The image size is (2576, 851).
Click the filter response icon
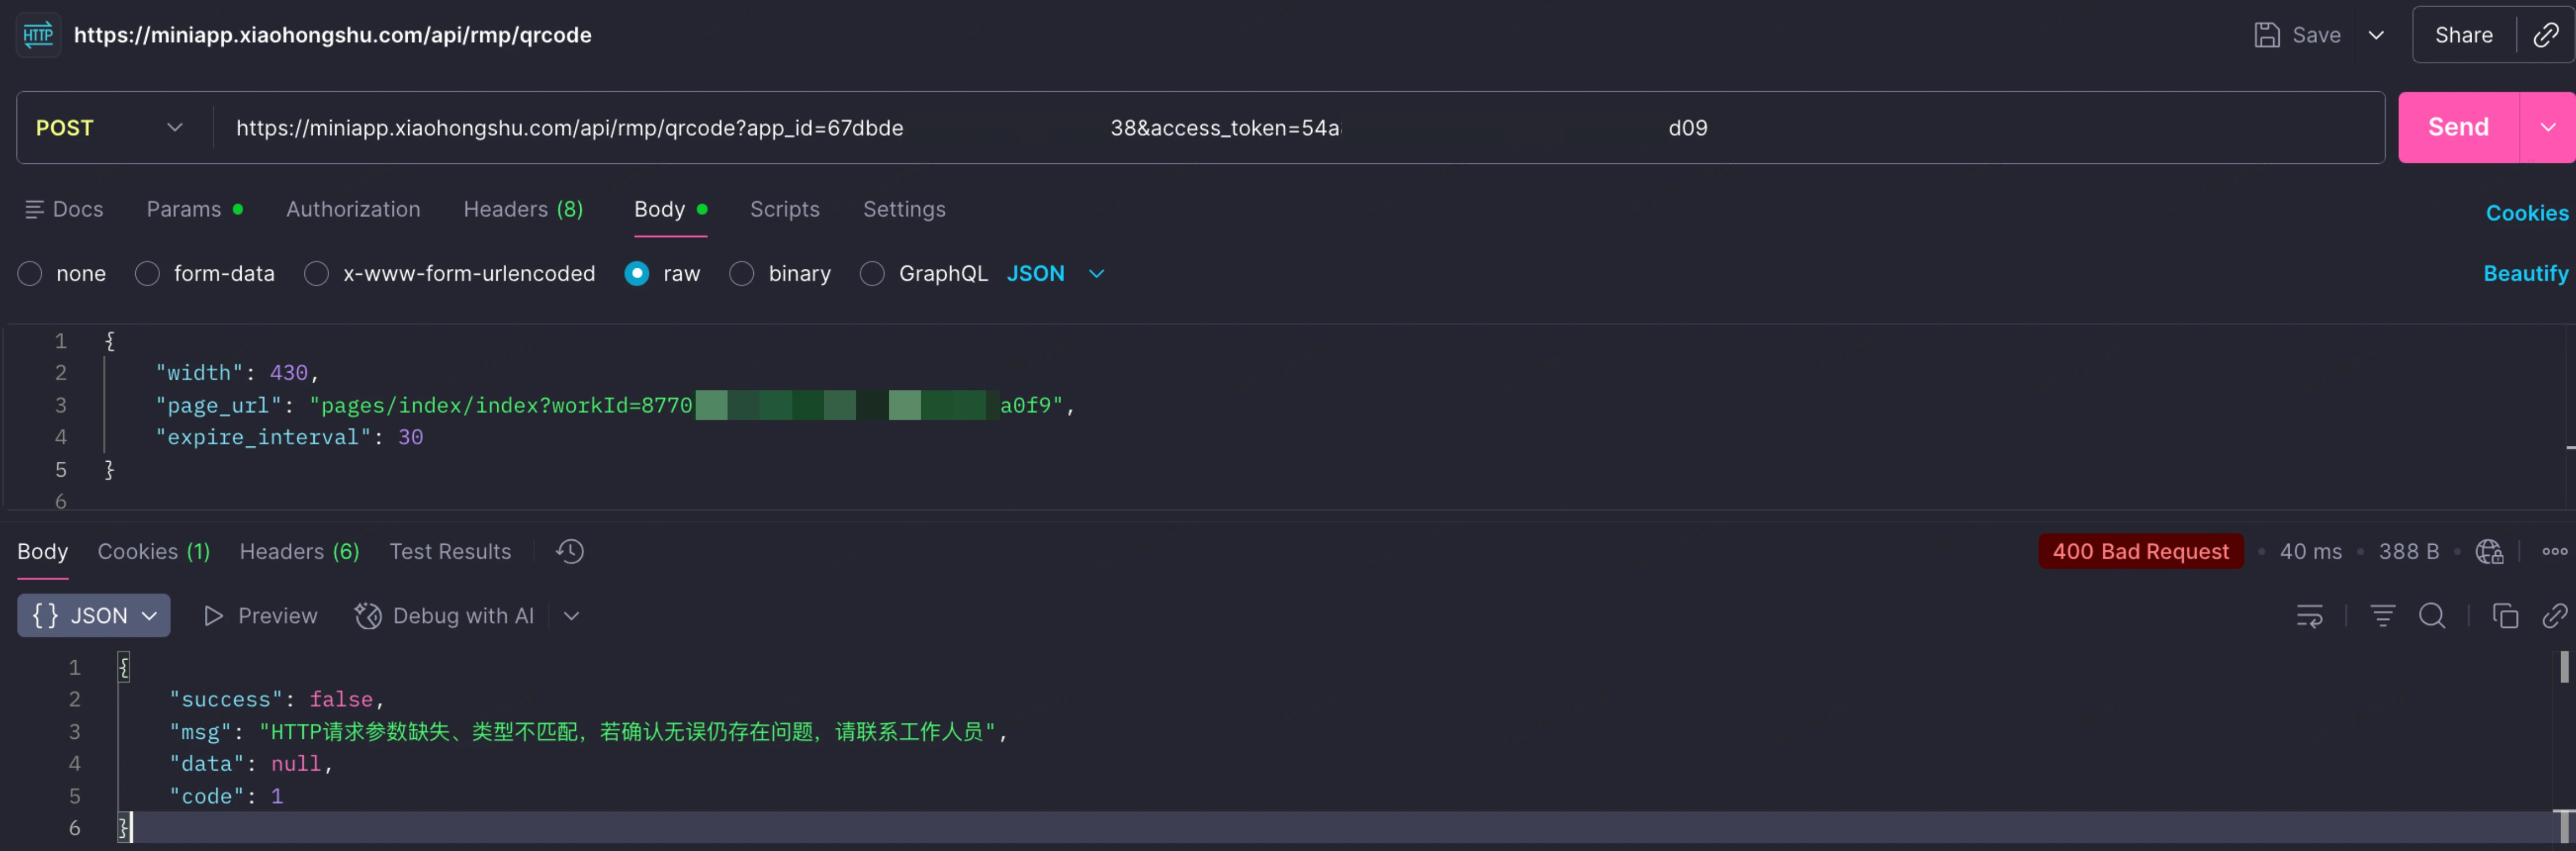point(2382,616)
